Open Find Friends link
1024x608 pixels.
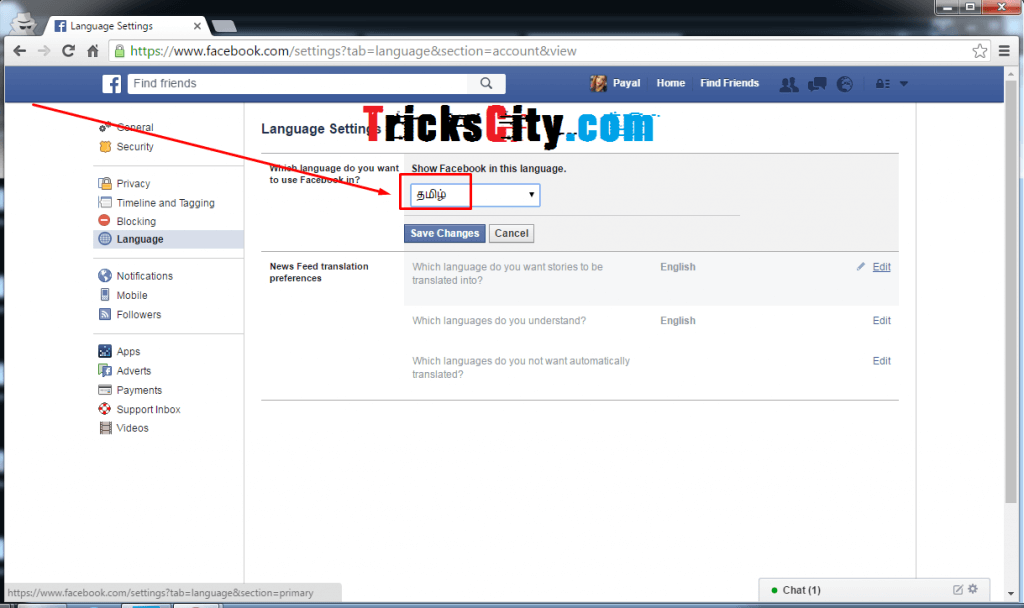click(x=729, y=83)
